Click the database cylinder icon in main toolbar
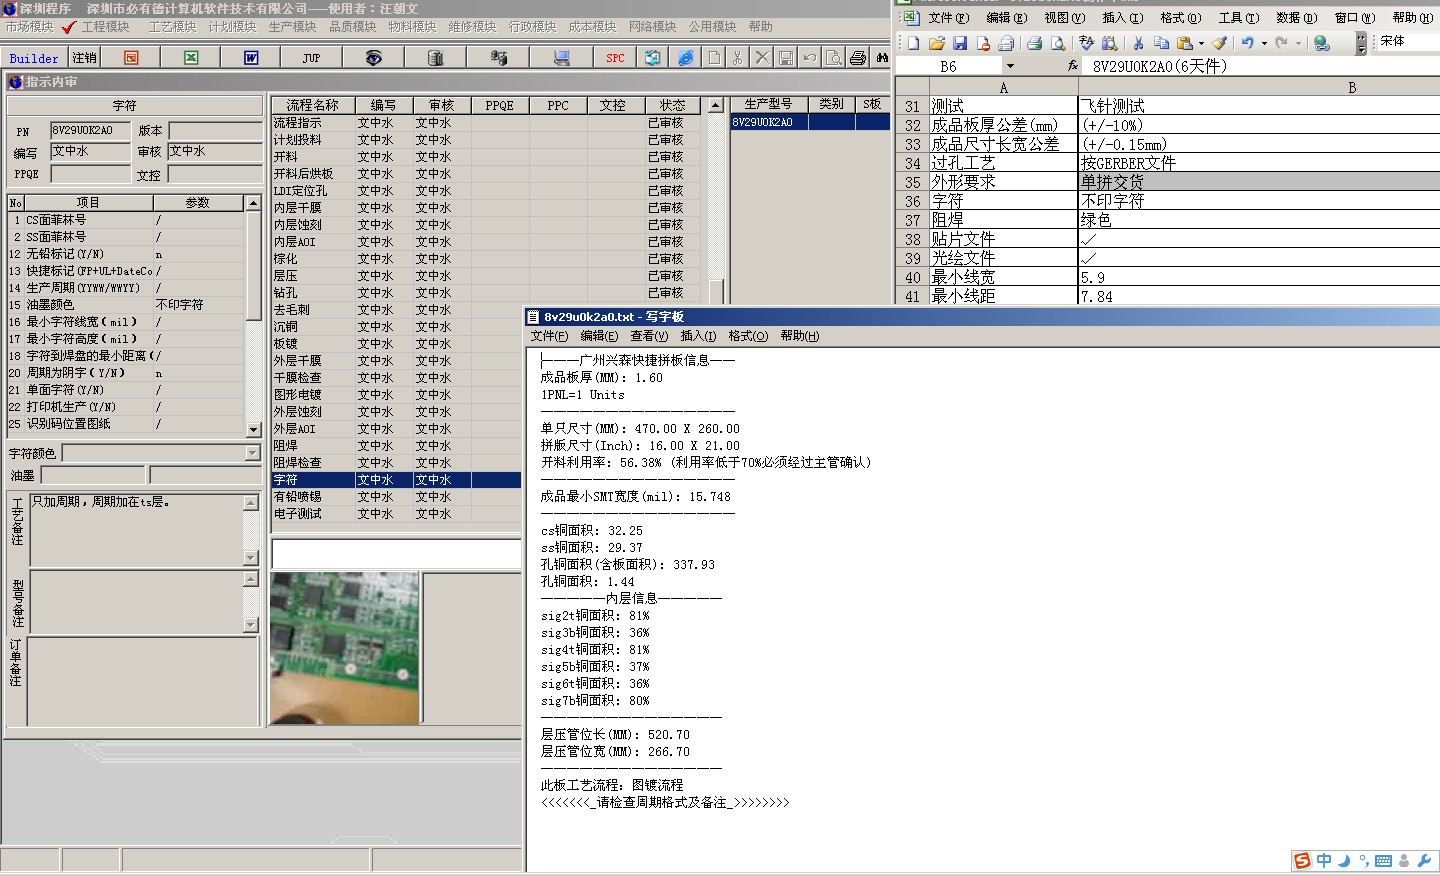1440x876 pixels. (435, 58)
